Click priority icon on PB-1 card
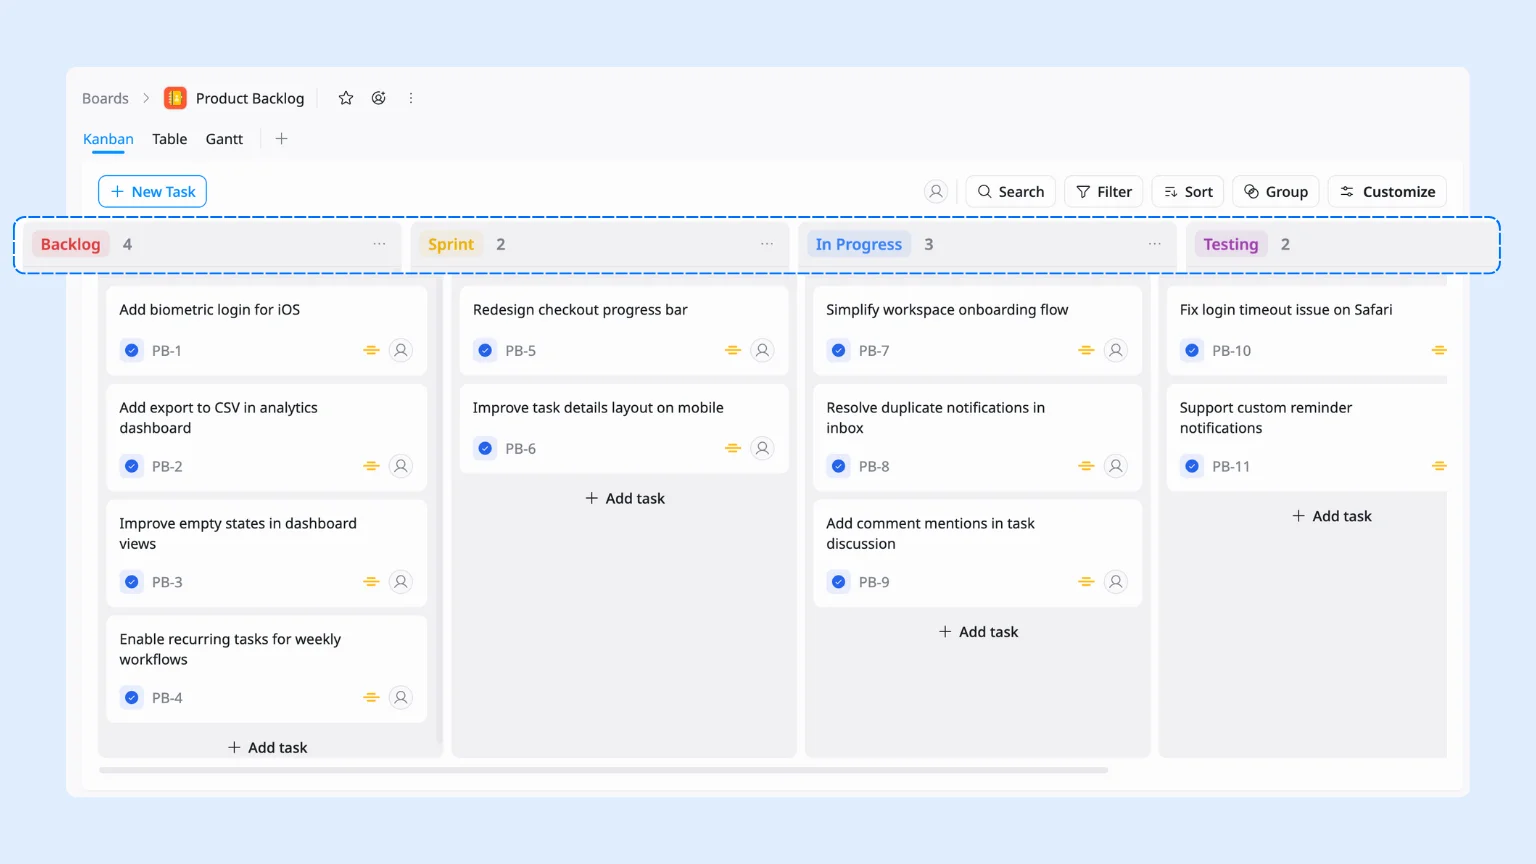This screenshot has width=1536, height=864. (371, 350)
